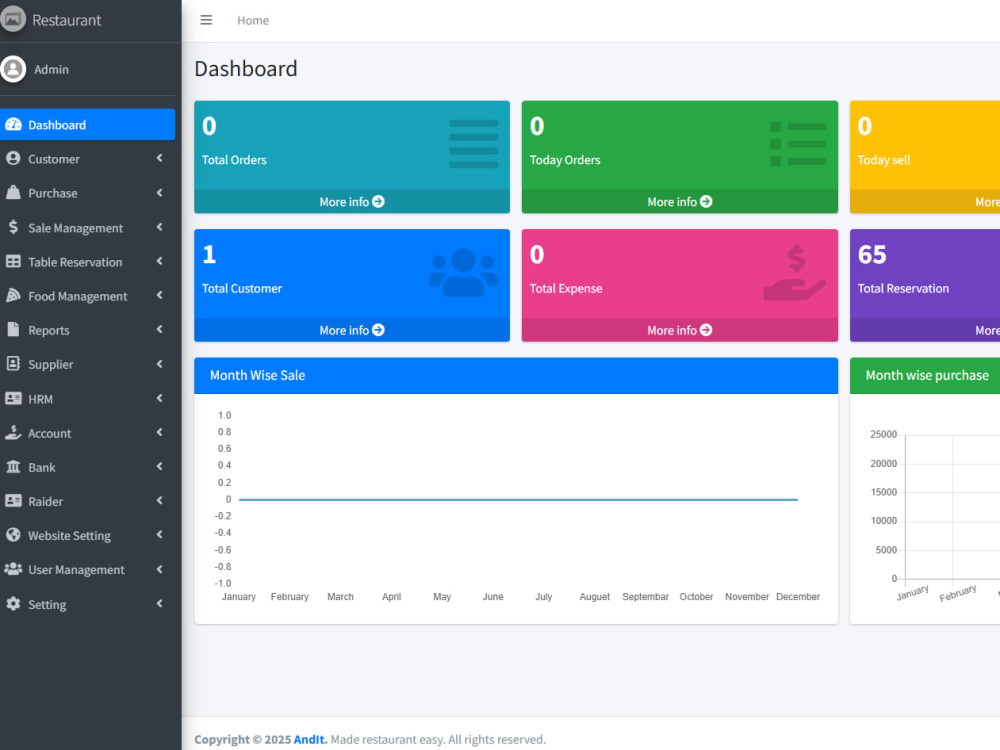Click the Purchase shopping bag icon
This screenshot has width=1000, height=750.
(x=13, y=192)
